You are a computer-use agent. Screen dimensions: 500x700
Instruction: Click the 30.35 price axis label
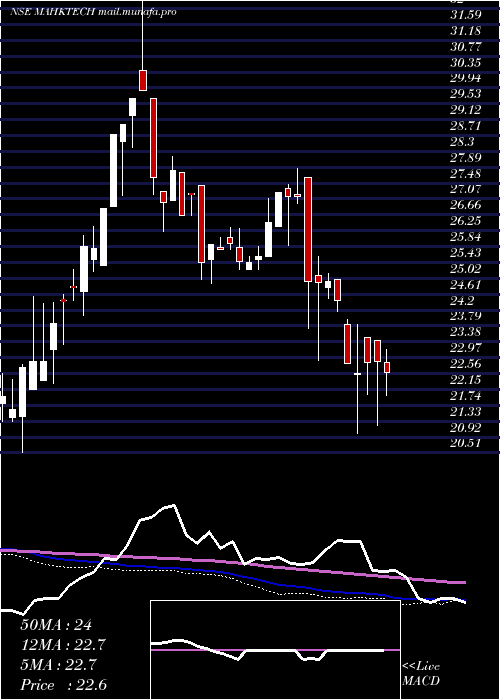(466, 62)
